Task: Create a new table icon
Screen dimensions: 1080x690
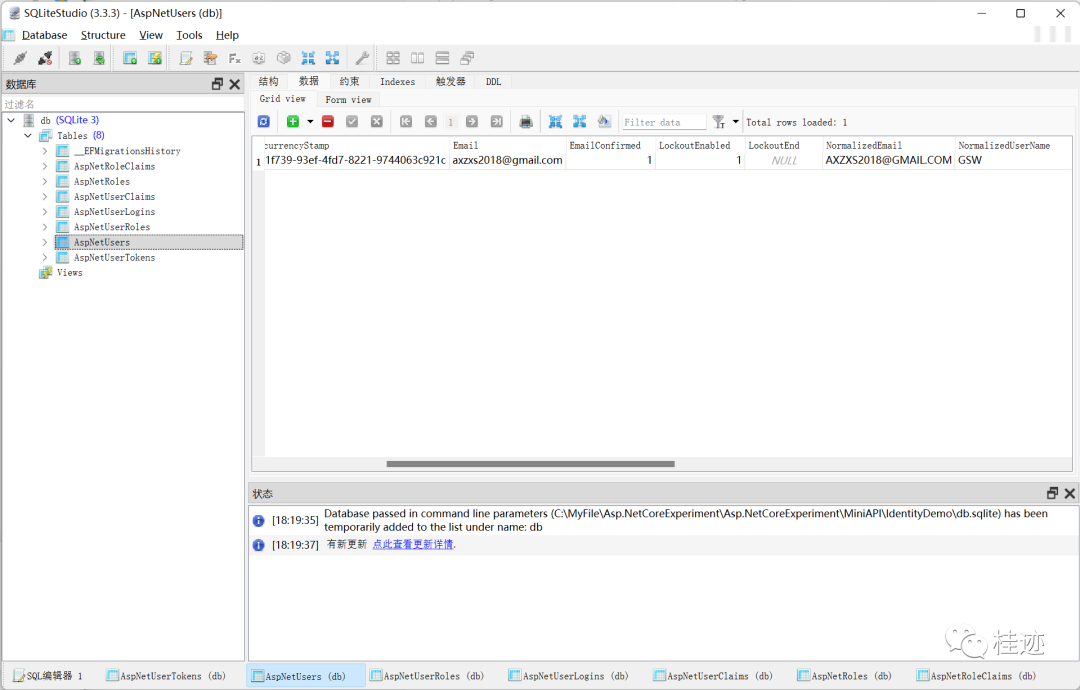Action: point(129,59)
